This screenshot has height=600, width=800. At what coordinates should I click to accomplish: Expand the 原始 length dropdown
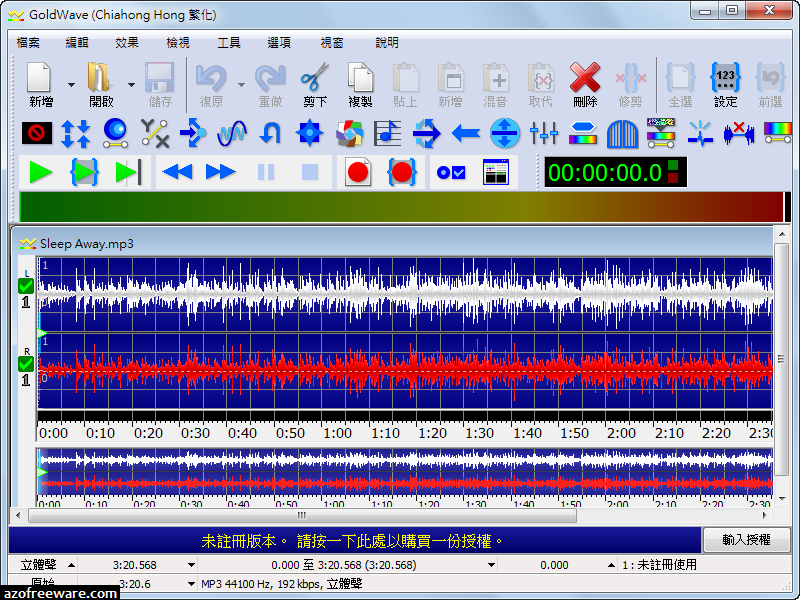[190, 583]
